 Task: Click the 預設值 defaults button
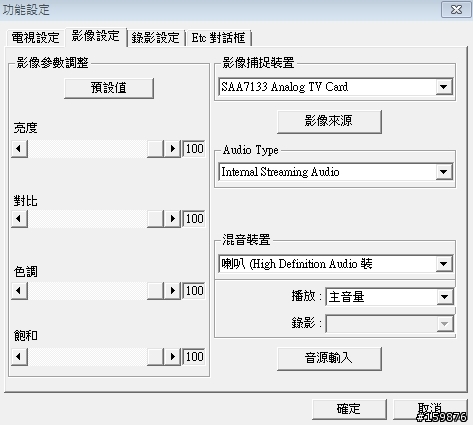pyautogui.click(x=109, y=88)
